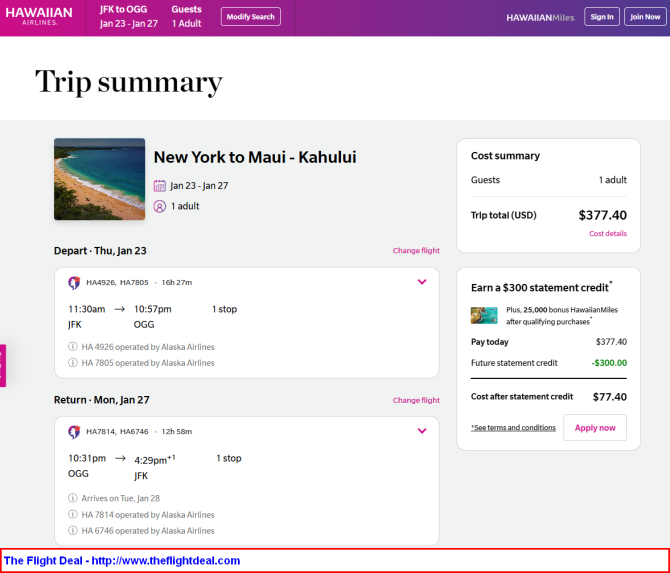Click the Maui beach thumbnail image
The width and height of the screenshot is (670, 573).
[x=100, y=179]
